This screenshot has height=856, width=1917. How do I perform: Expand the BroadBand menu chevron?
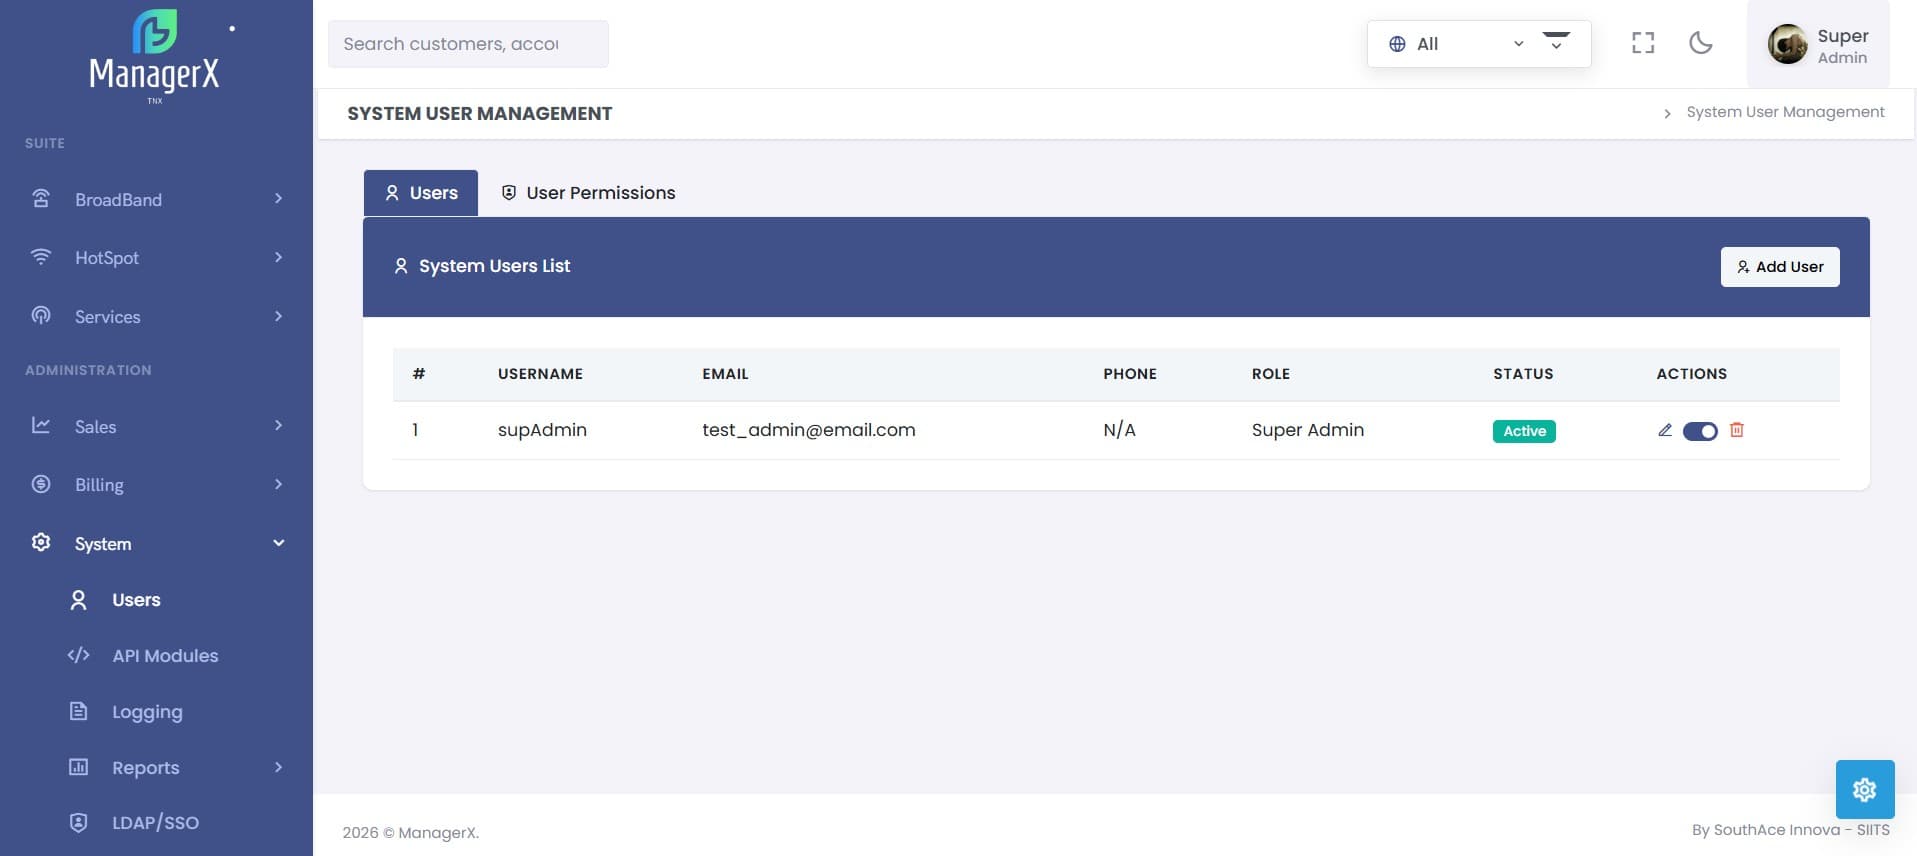[279, 199]
